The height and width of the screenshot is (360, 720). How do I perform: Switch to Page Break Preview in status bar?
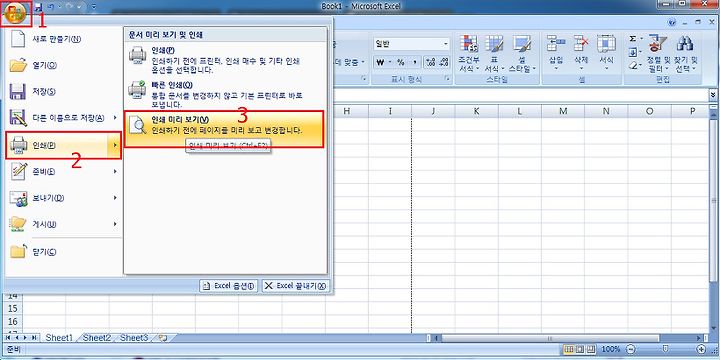[x=591, y=349]
